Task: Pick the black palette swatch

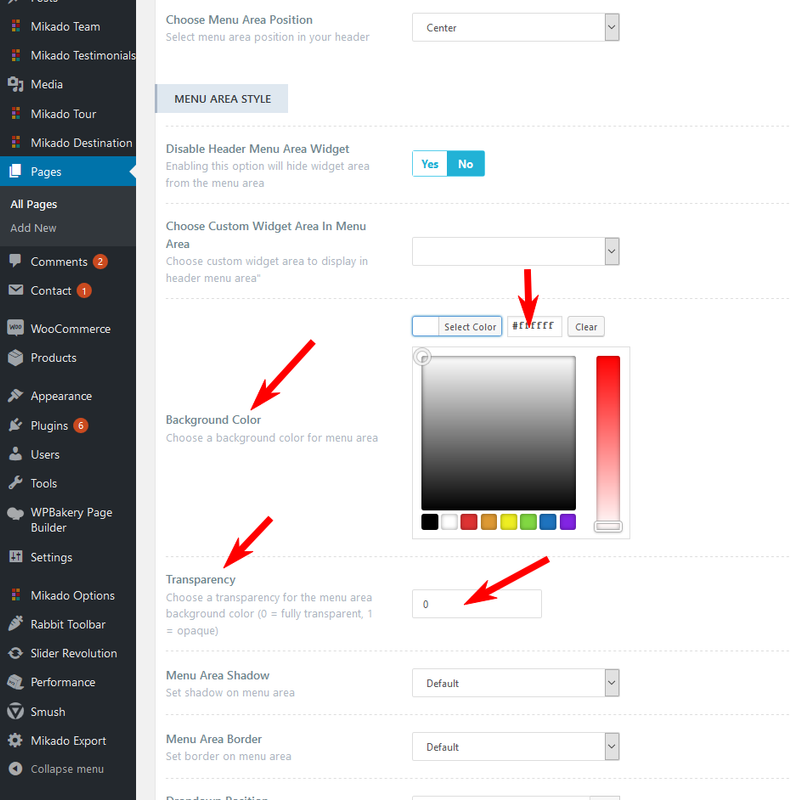Action: [430, 522]
